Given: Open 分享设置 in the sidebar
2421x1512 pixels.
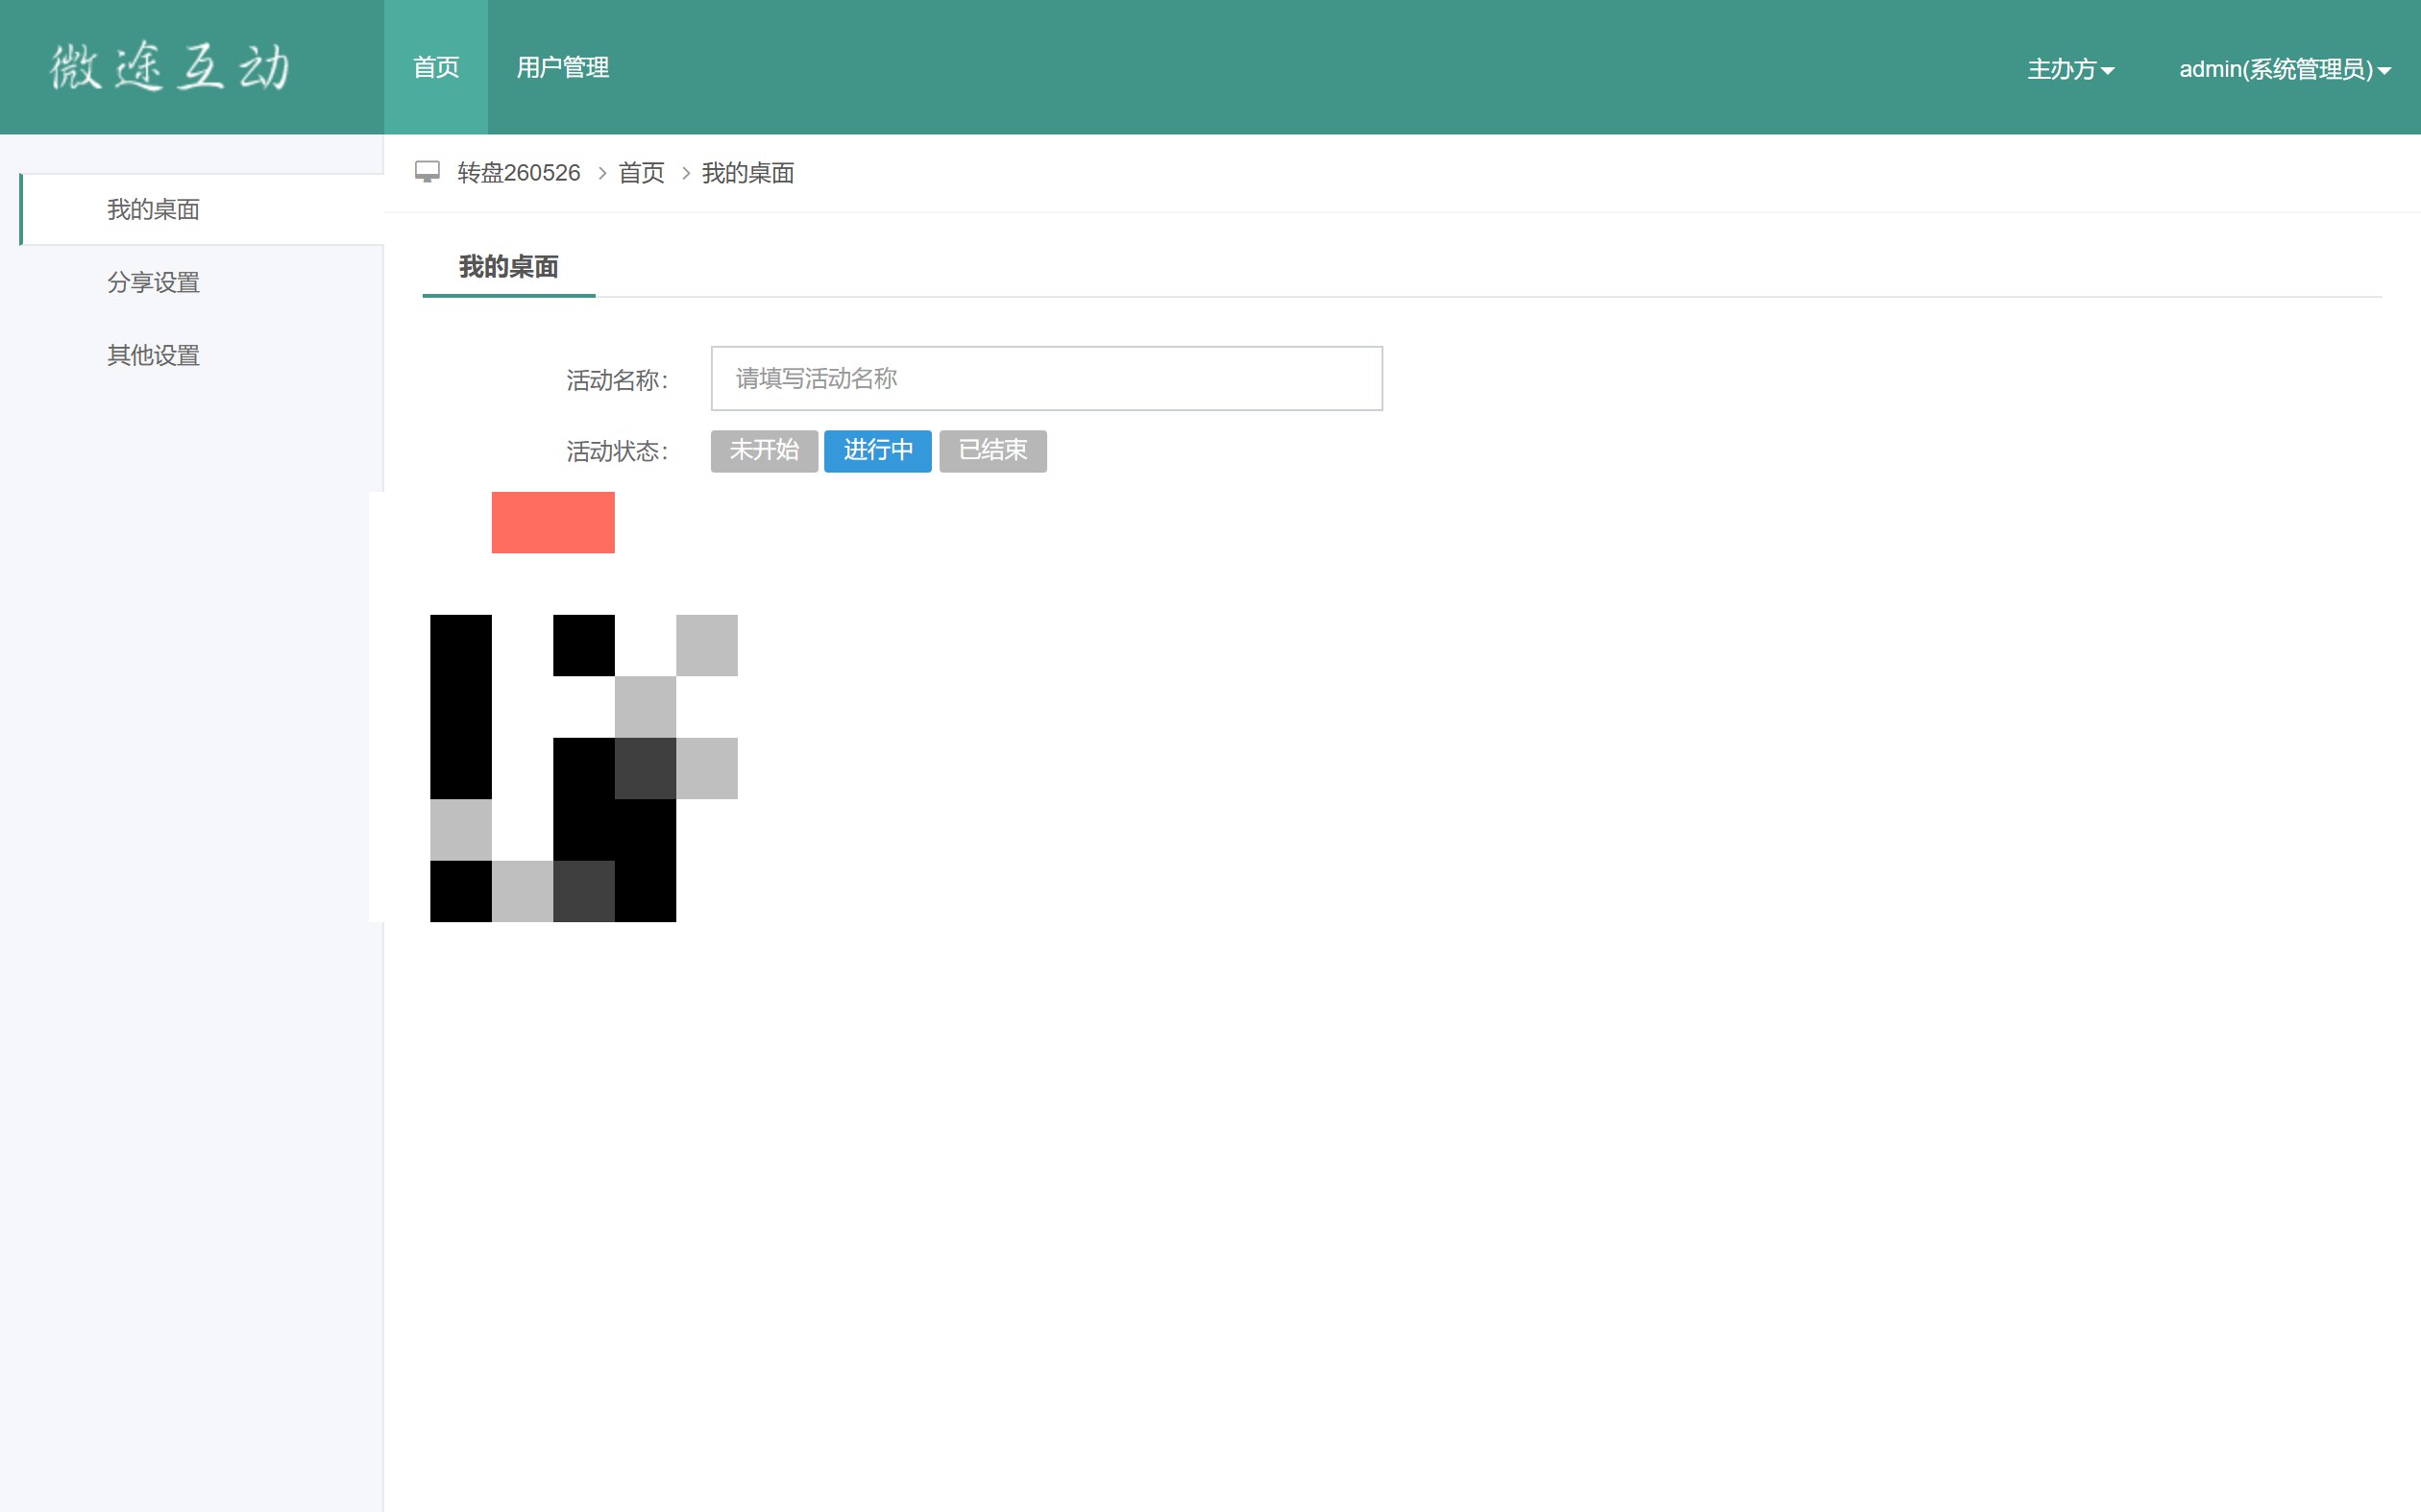Looking at the screenshot, I should click(153, 282).
